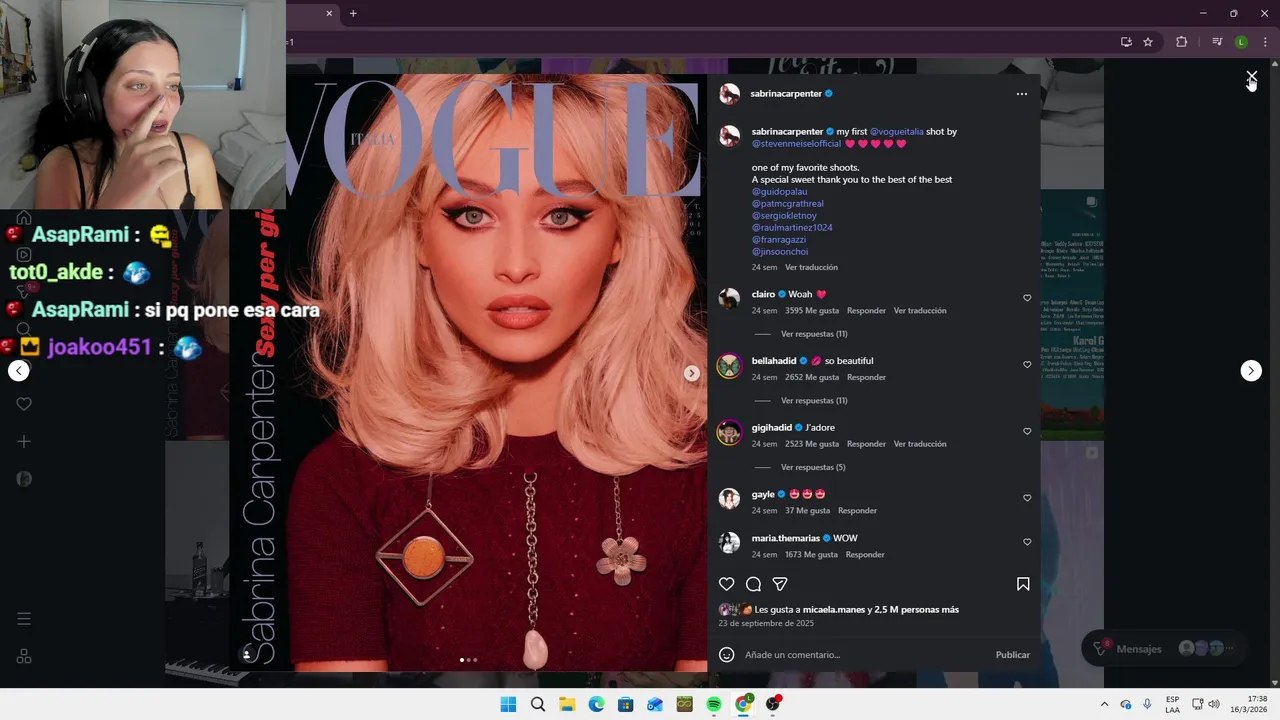This screenshot has width=1280, height=720.
Task: Show next photo in the carousel
Action: (x=691, y=373)
